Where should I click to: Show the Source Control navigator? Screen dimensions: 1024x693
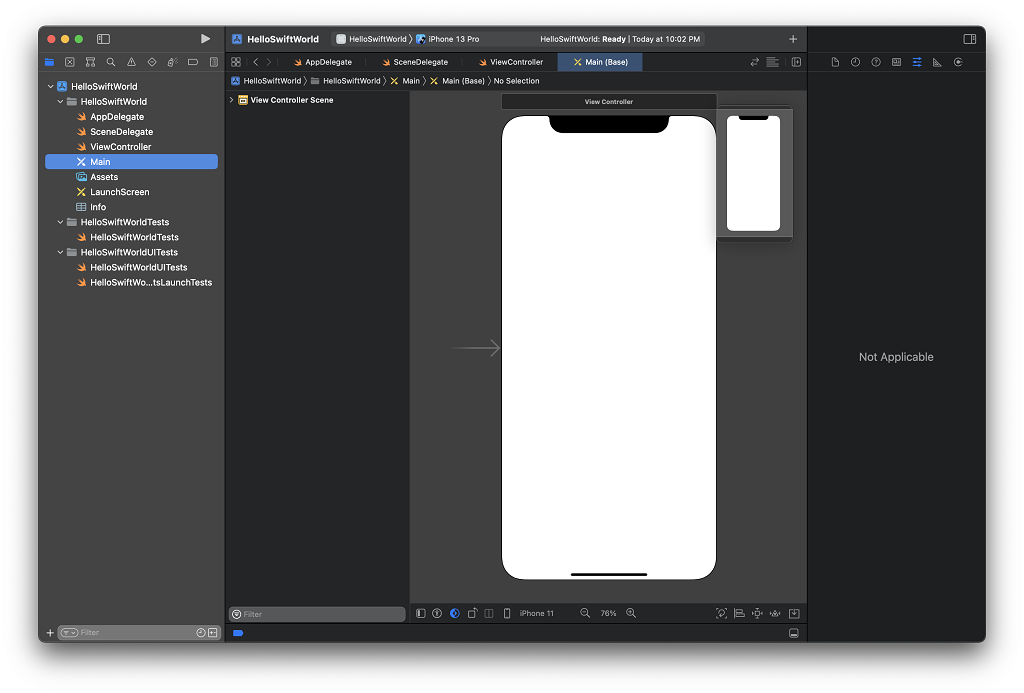pos(70,62)
